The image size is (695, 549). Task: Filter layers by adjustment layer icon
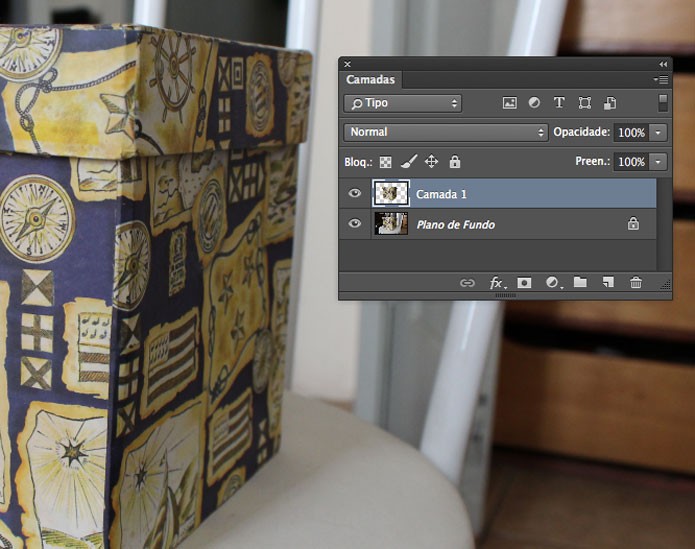pos(534,103)
